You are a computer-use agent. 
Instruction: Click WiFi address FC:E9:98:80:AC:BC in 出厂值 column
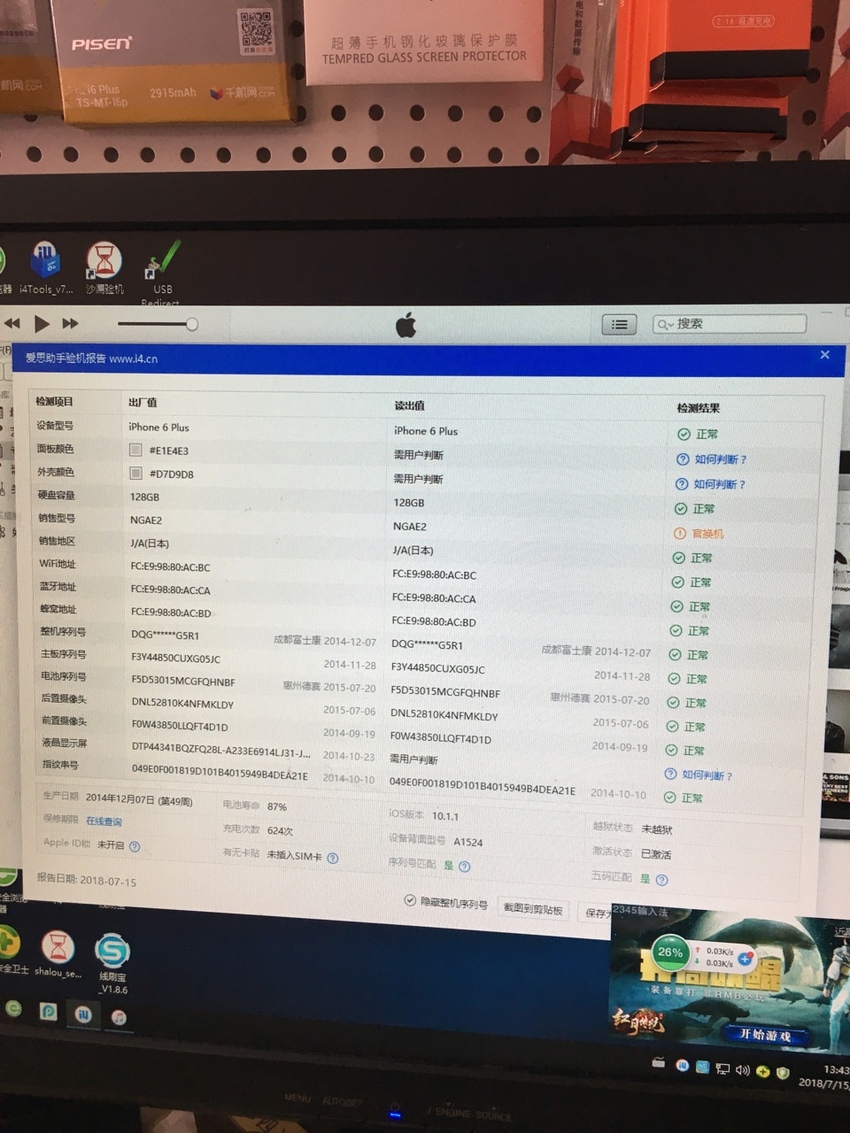171,567
